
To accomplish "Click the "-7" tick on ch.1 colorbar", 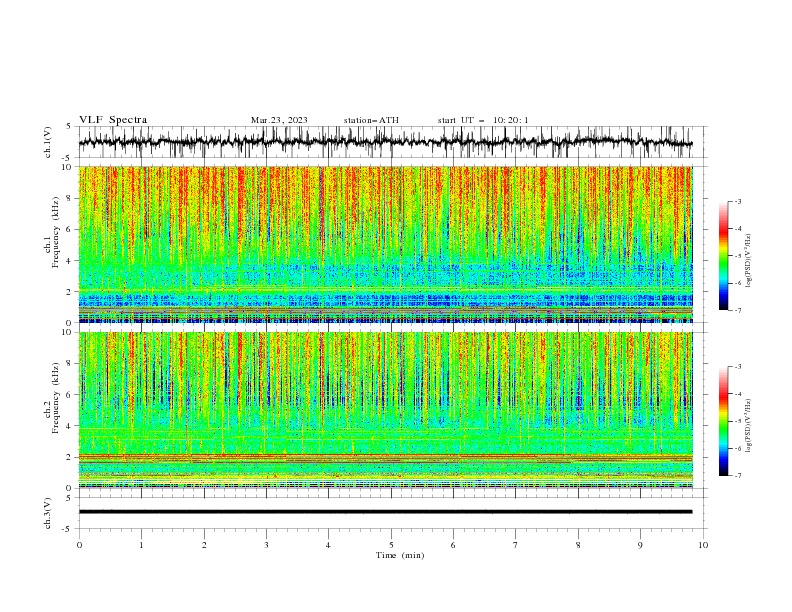I will coord(737,310).
